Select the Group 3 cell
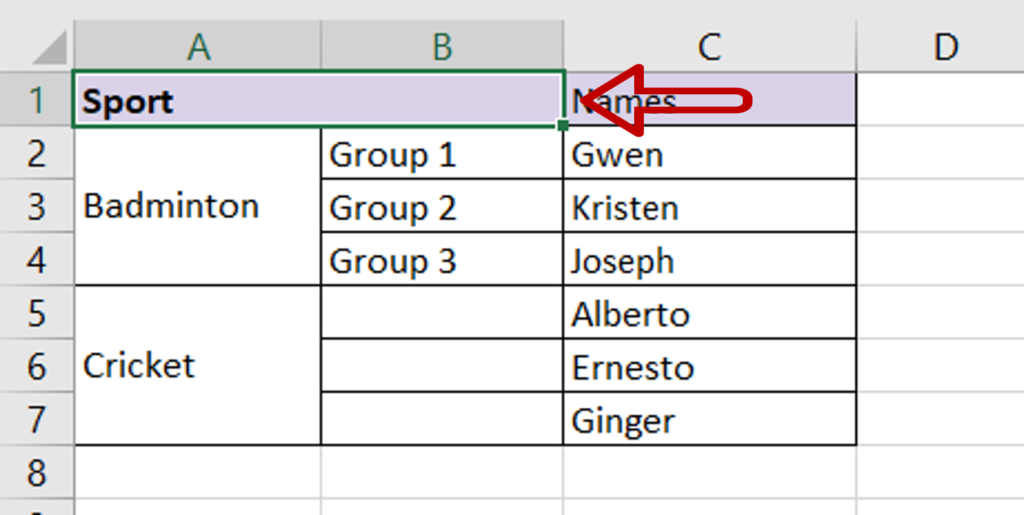This screenshot has height=515, width=1024. tap(441, 258)
